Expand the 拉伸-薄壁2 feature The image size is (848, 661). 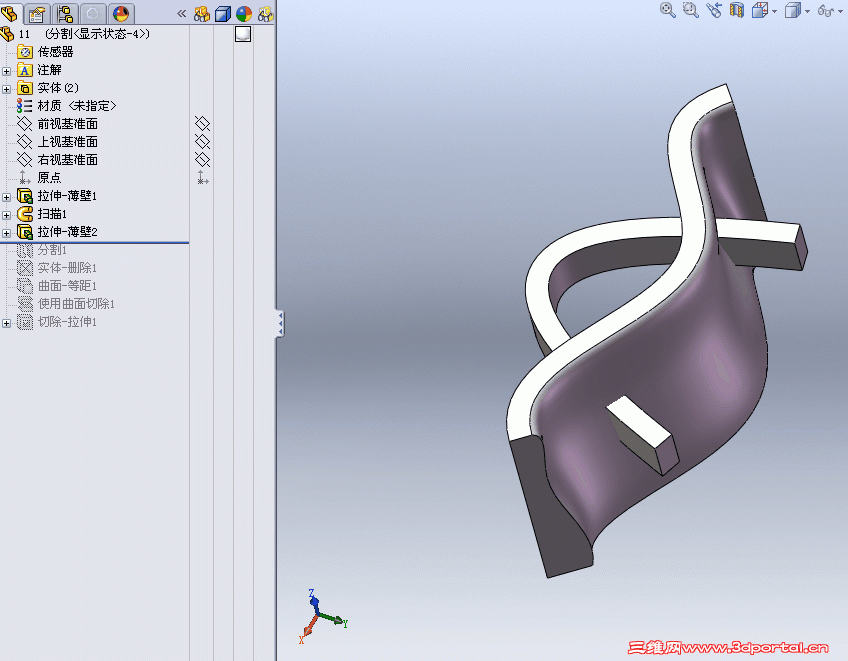tap(6, 233)
